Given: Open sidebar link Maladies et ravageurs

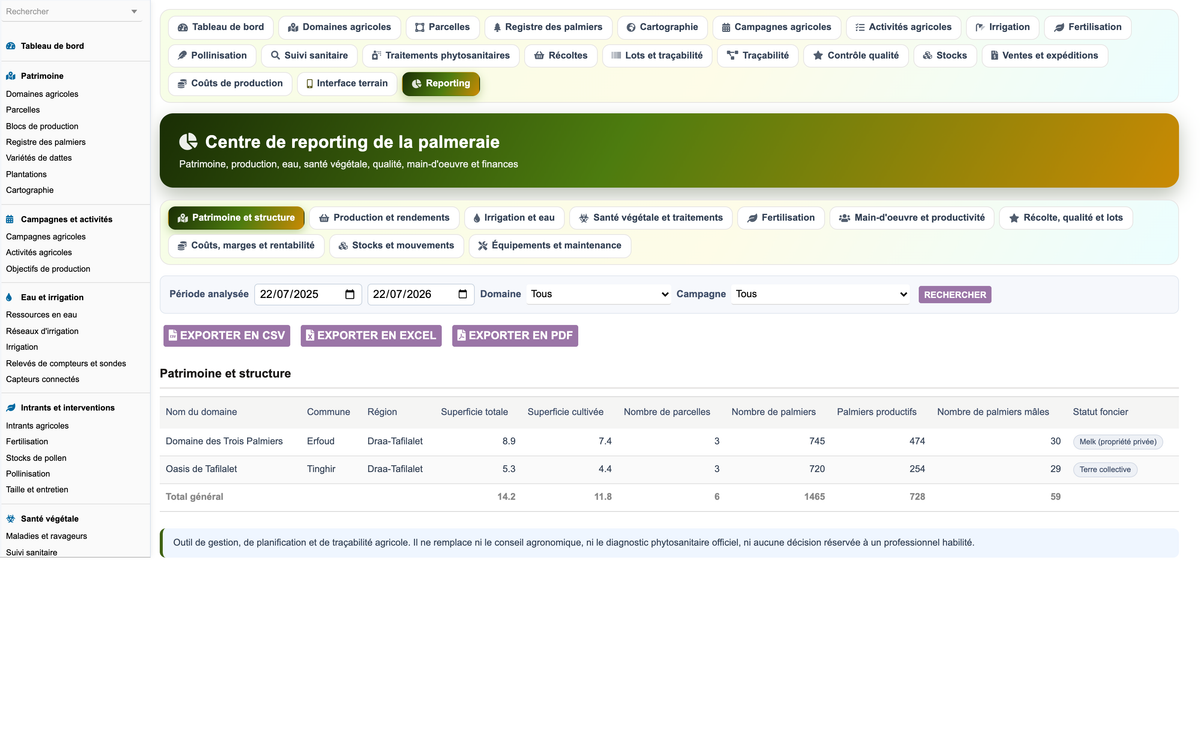Looking at the screenshot, I should coord(46,536).
